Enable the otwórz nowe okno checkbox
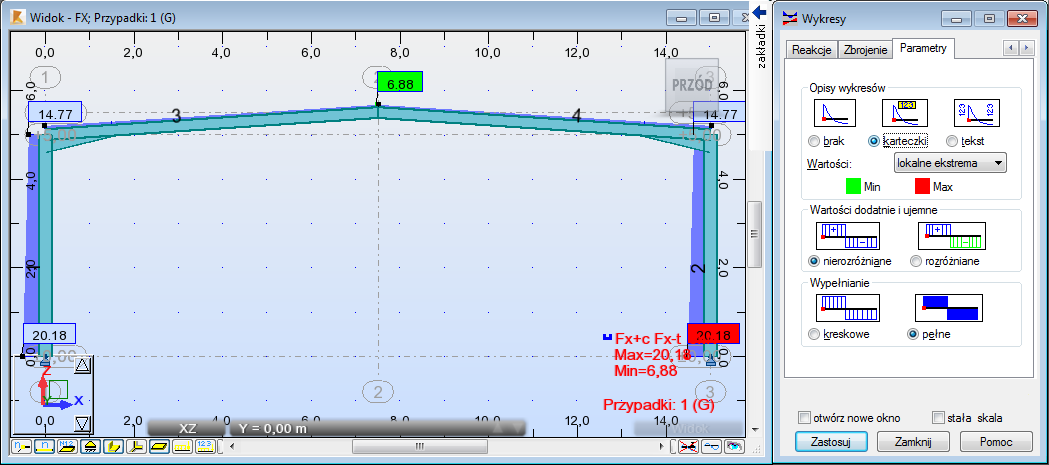 click(x=805, y=417)
